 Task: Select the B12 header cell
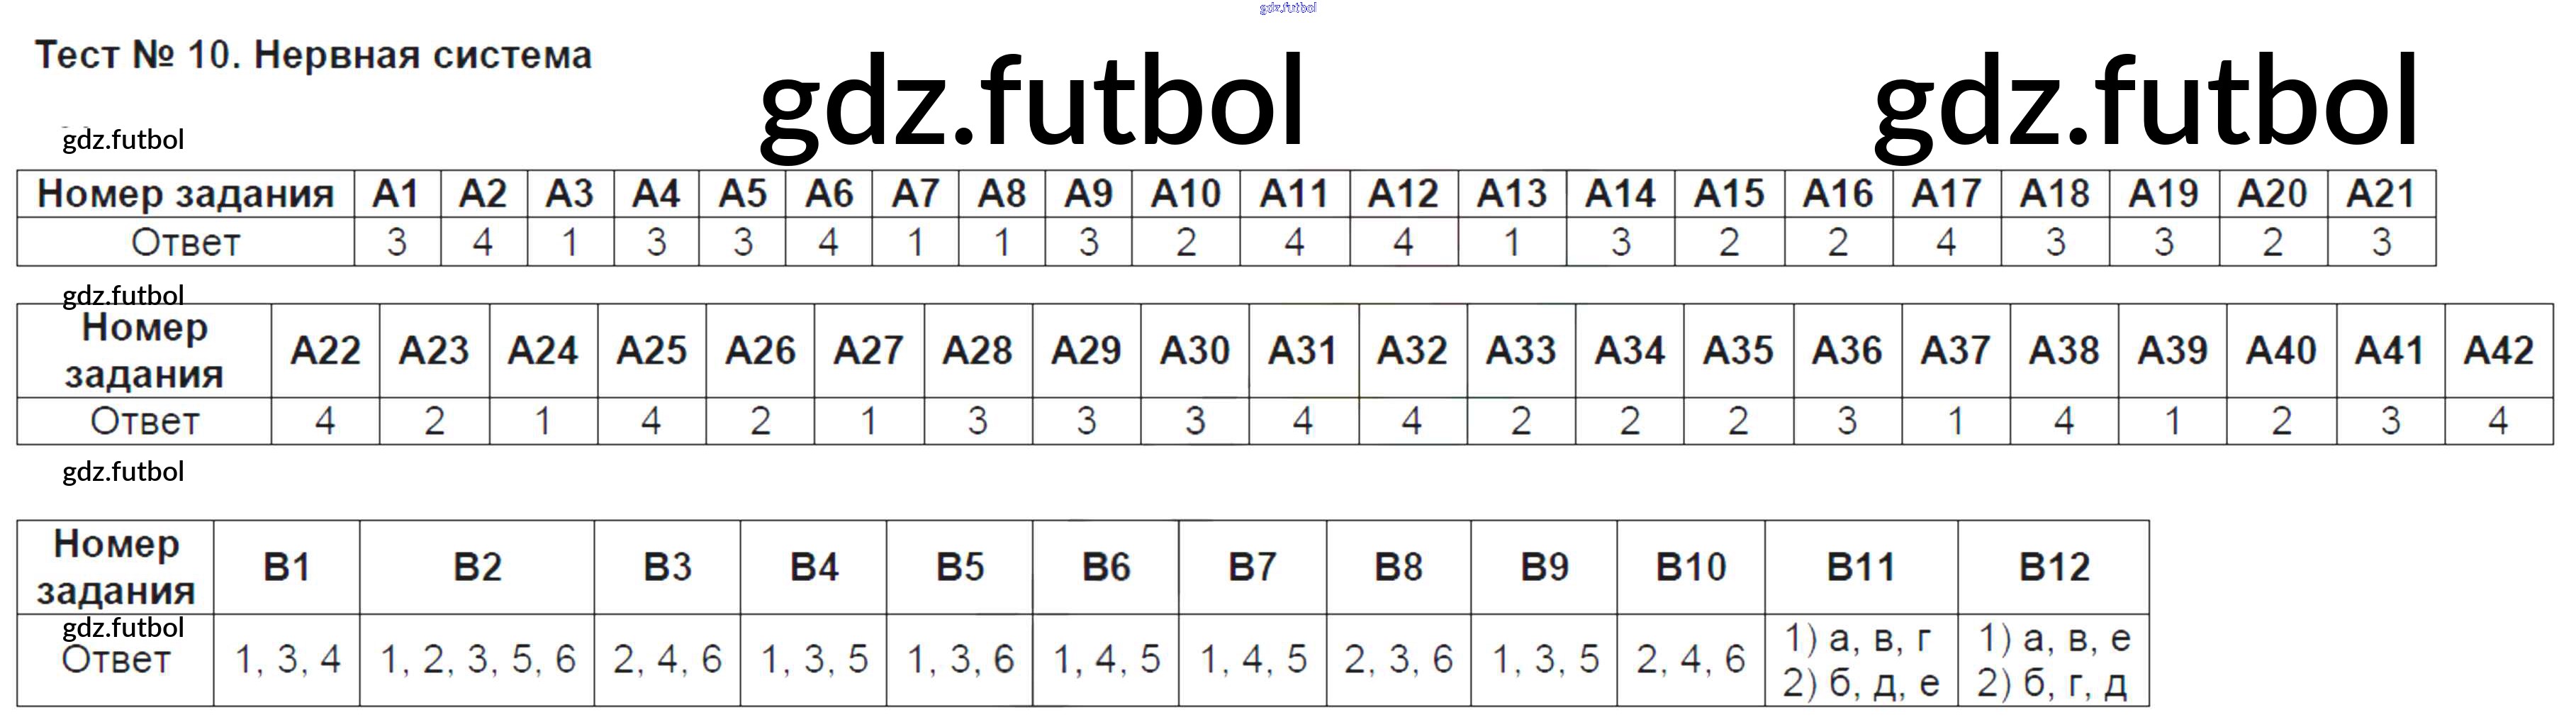pyautogui.click(x=2053, y=567)
